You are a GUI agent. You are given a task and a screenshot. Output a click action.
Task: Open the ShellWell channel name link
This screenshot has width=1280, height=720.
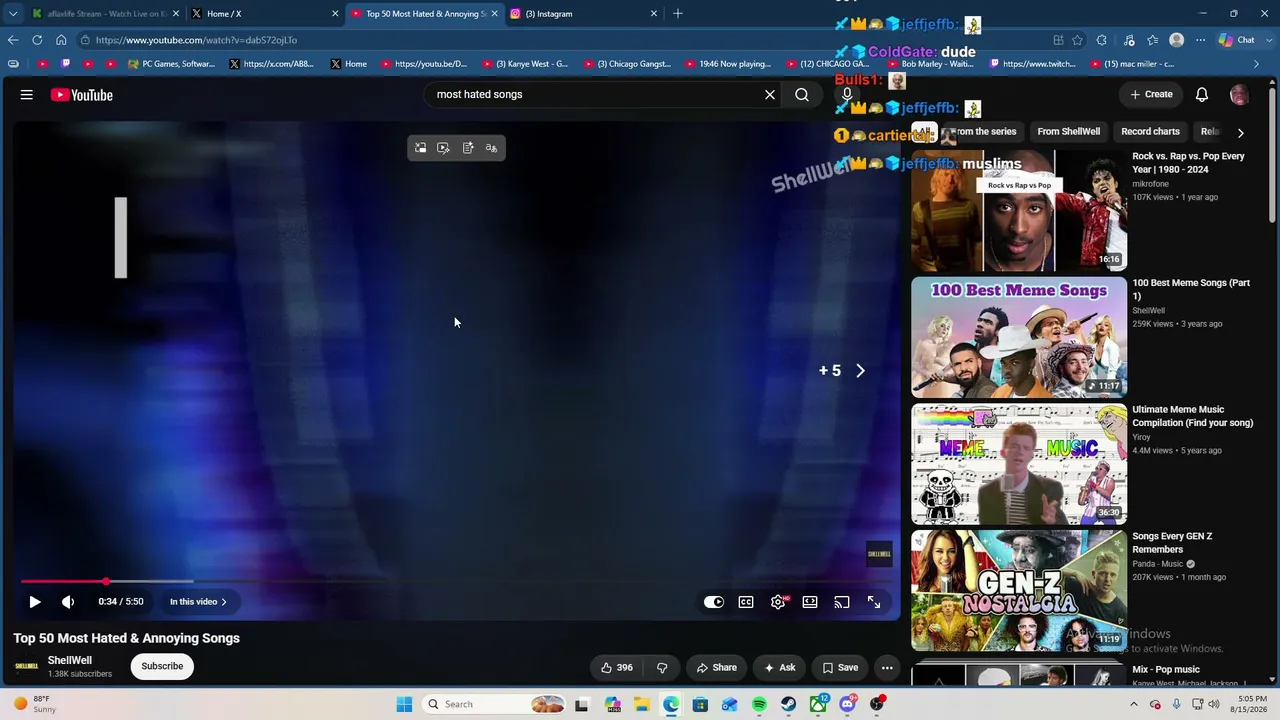pyautogui.click(x=70, y=660)
